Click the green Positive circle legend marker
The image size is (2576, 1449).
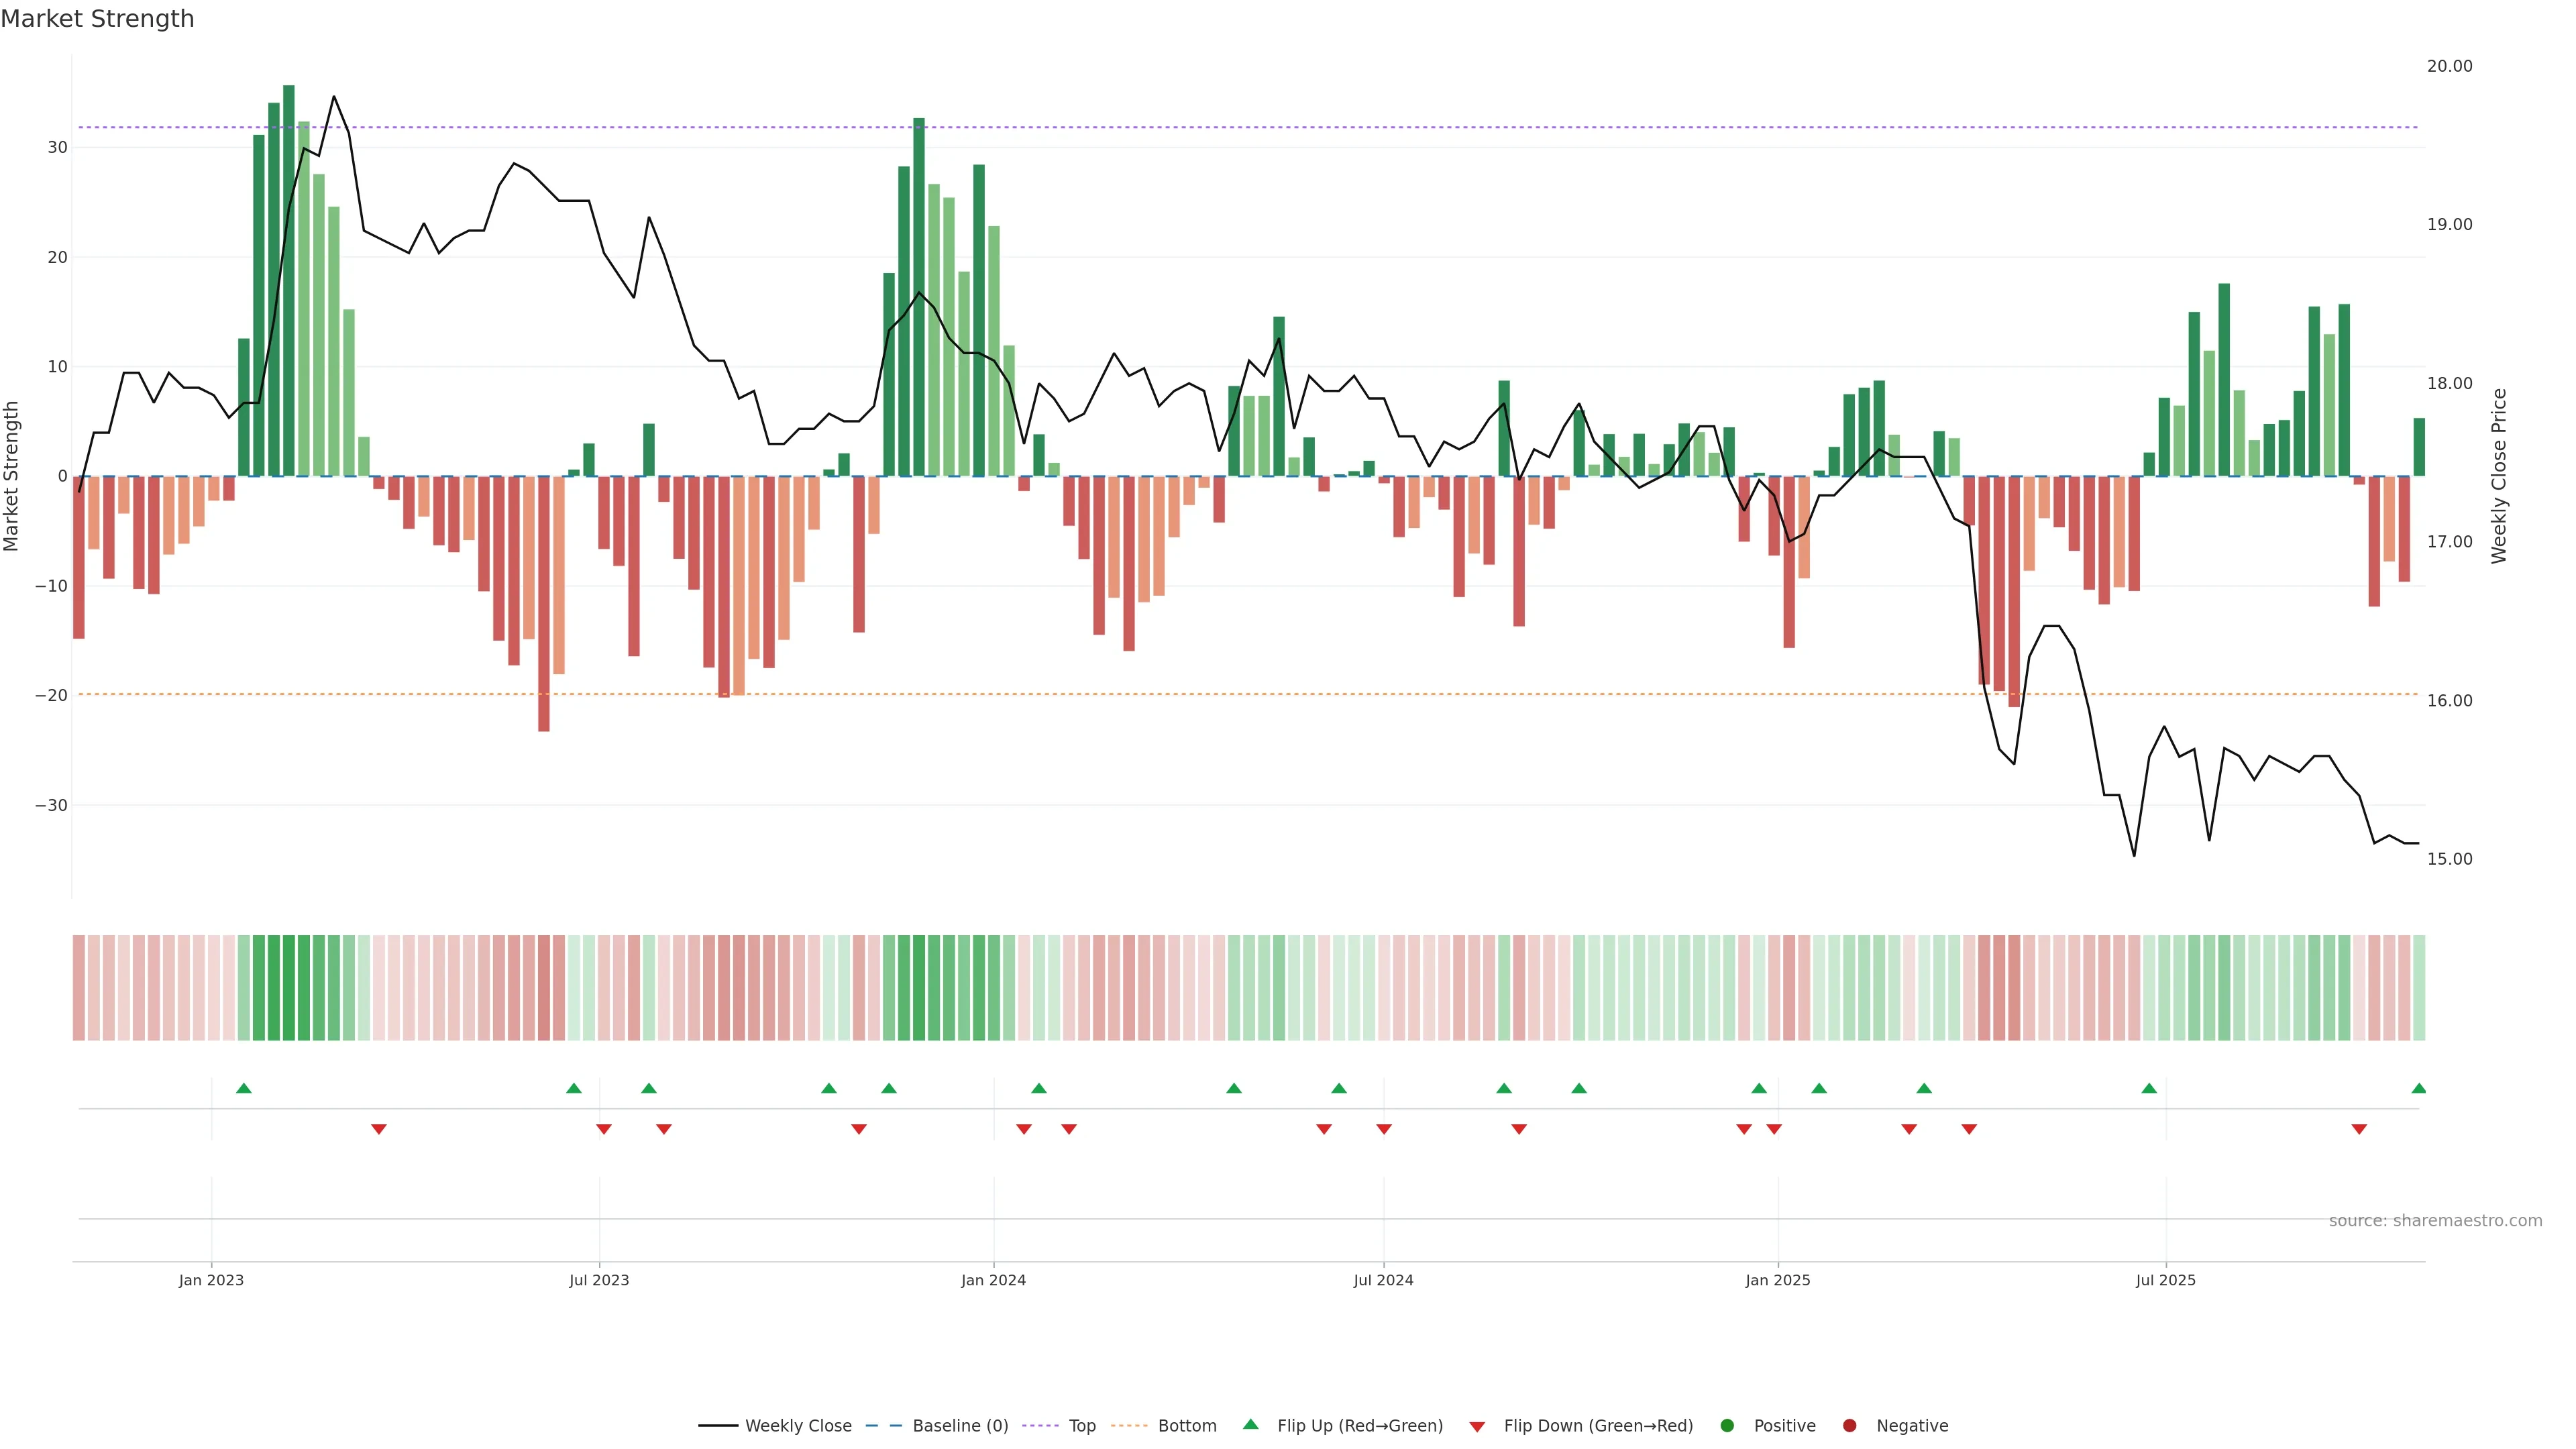click(x=1727, y=1426)
